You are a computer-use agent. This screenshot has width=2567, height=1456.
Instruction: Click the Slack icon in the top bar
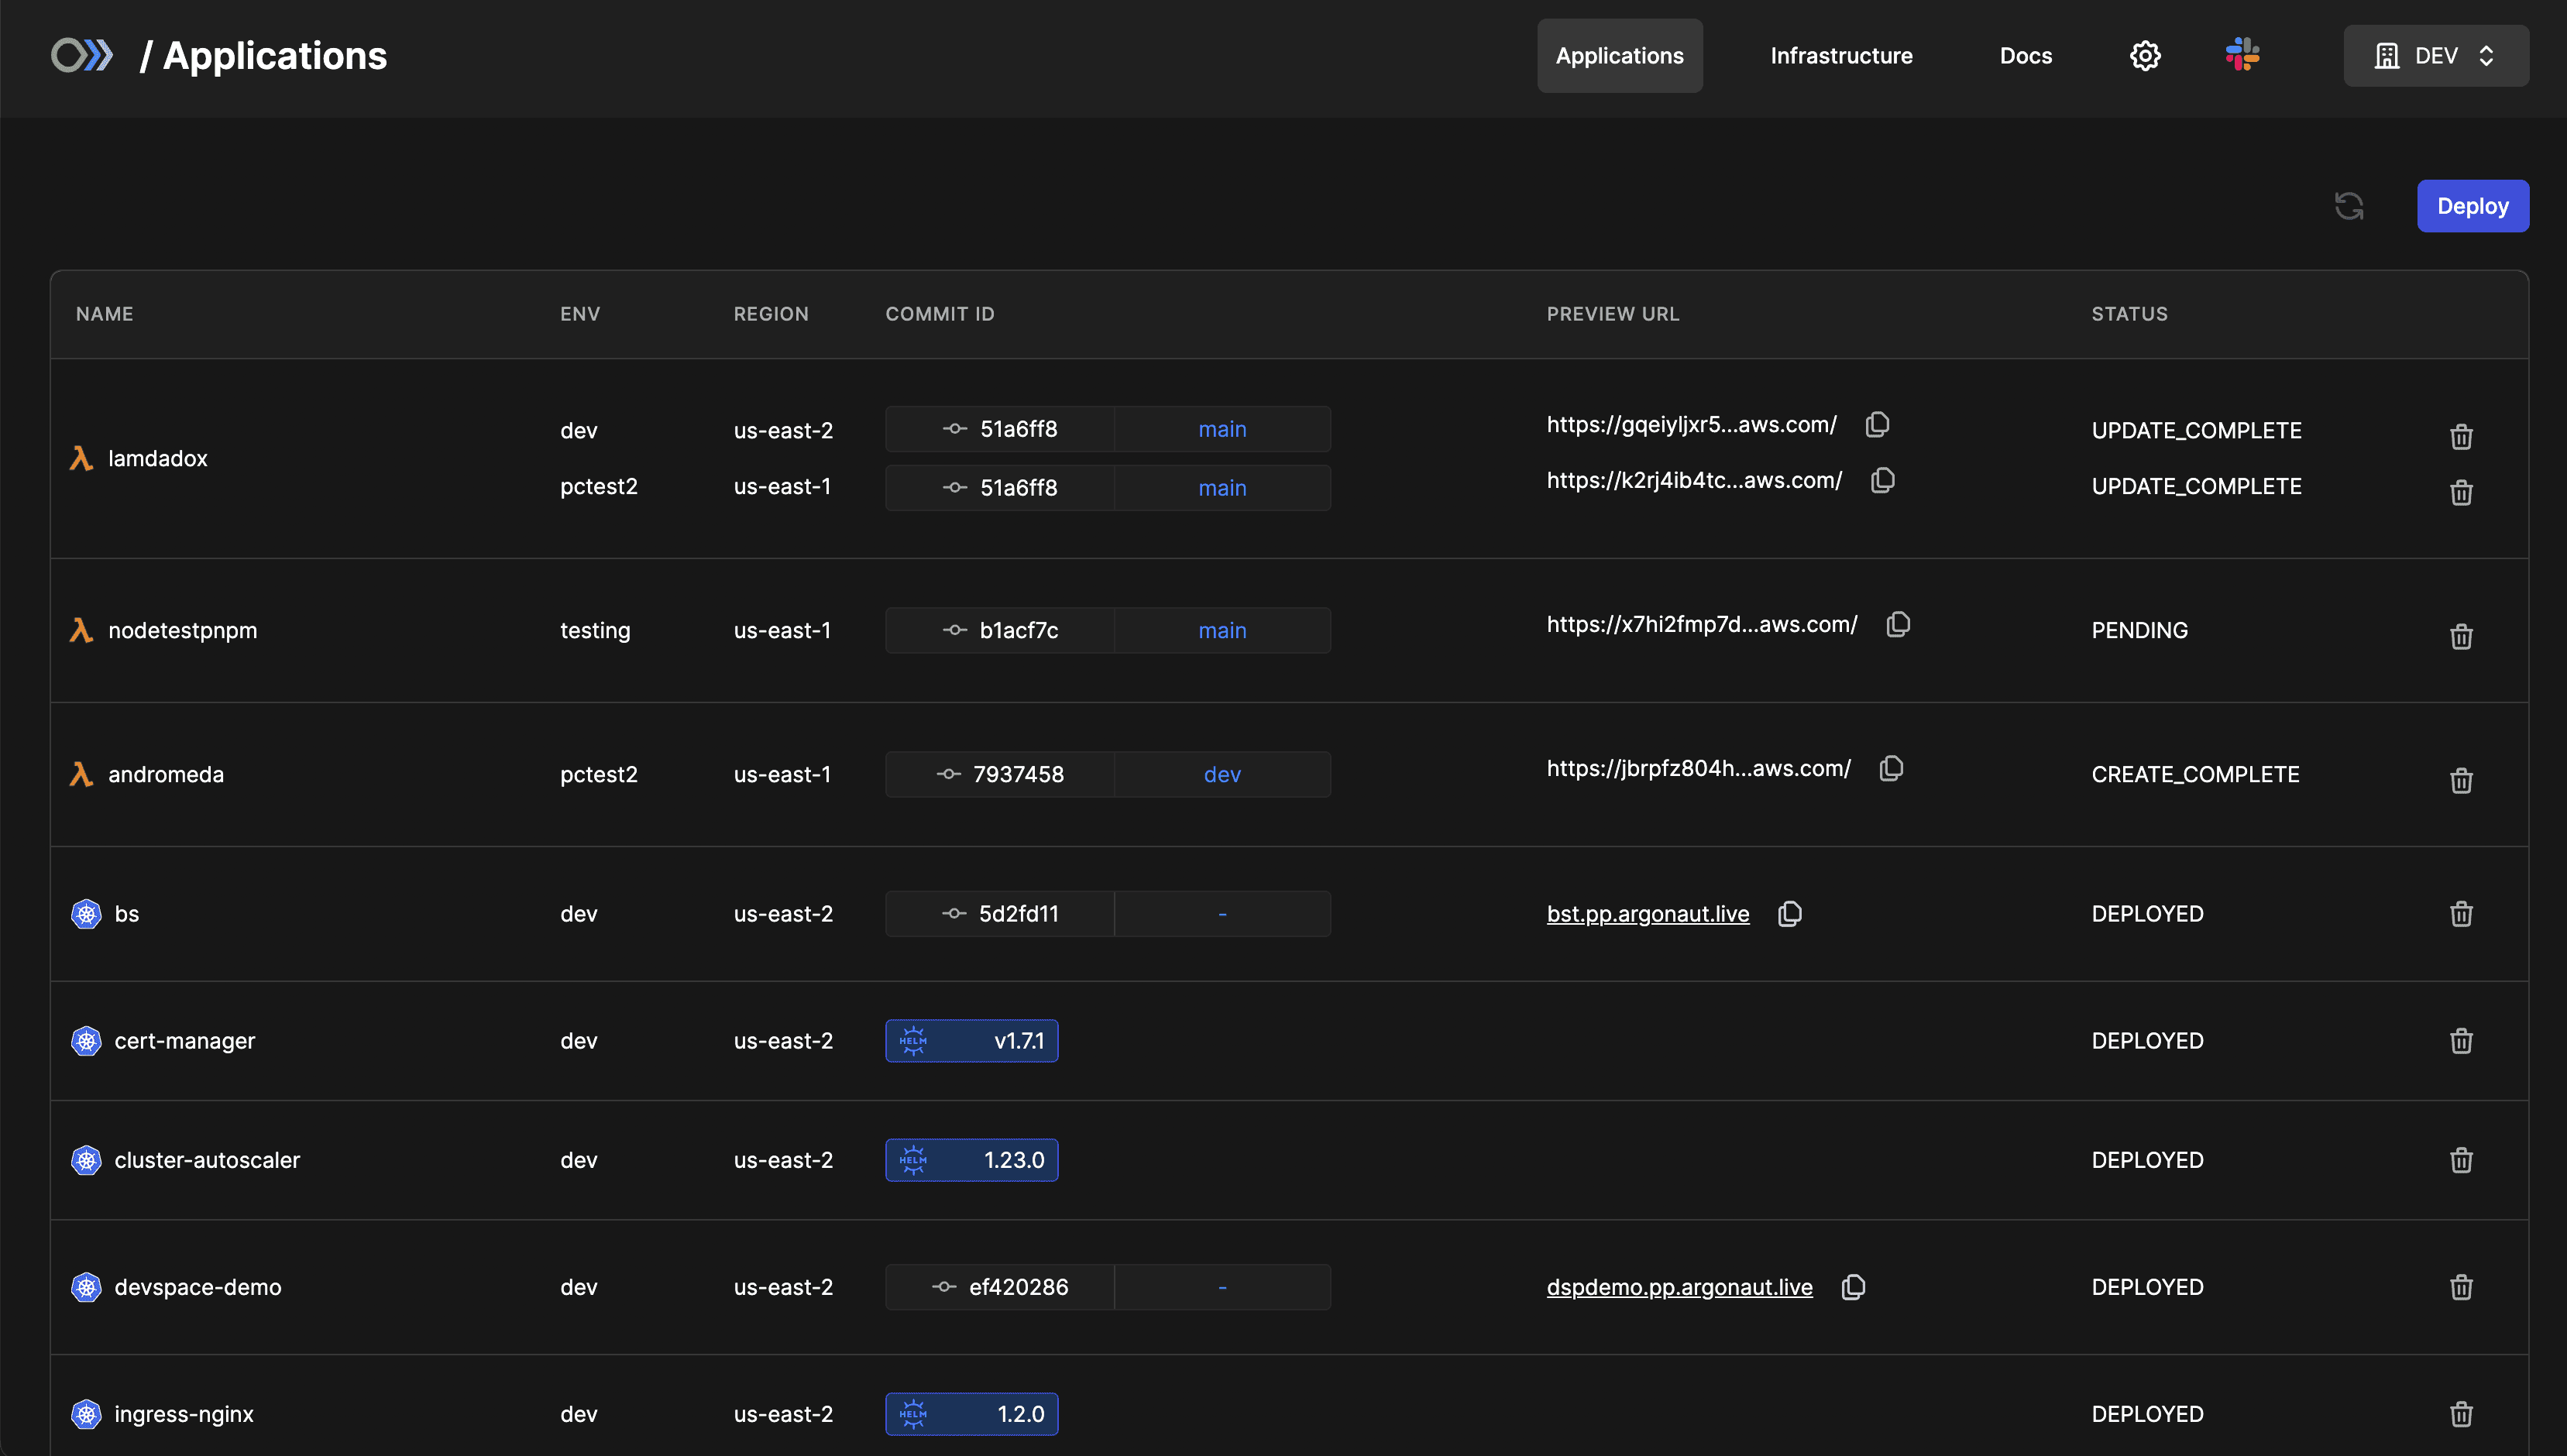(x=2242, y=55)
